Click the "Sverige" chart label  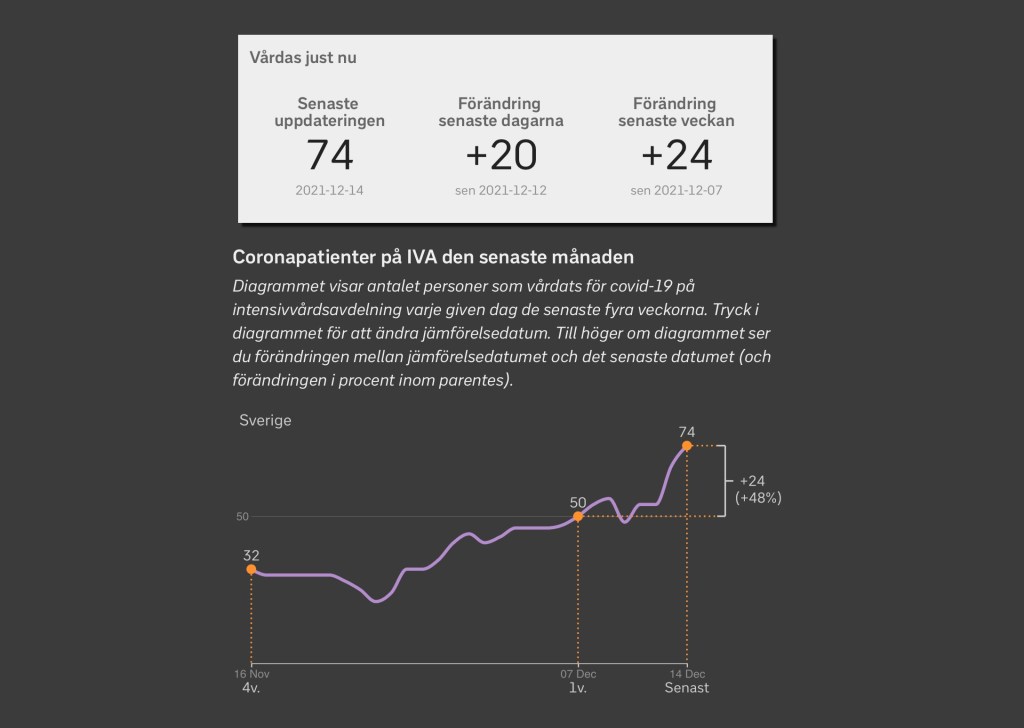click(265, 420)
